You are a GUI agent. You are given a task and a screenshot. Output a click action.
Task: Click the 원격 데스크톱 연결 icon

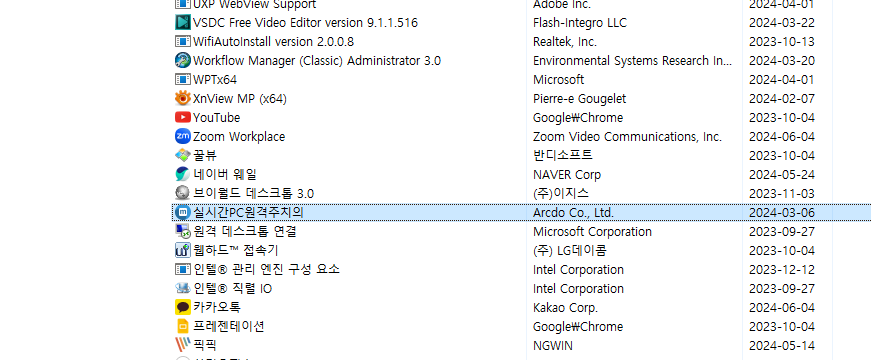pyautogui.click(x=182, y=232)
